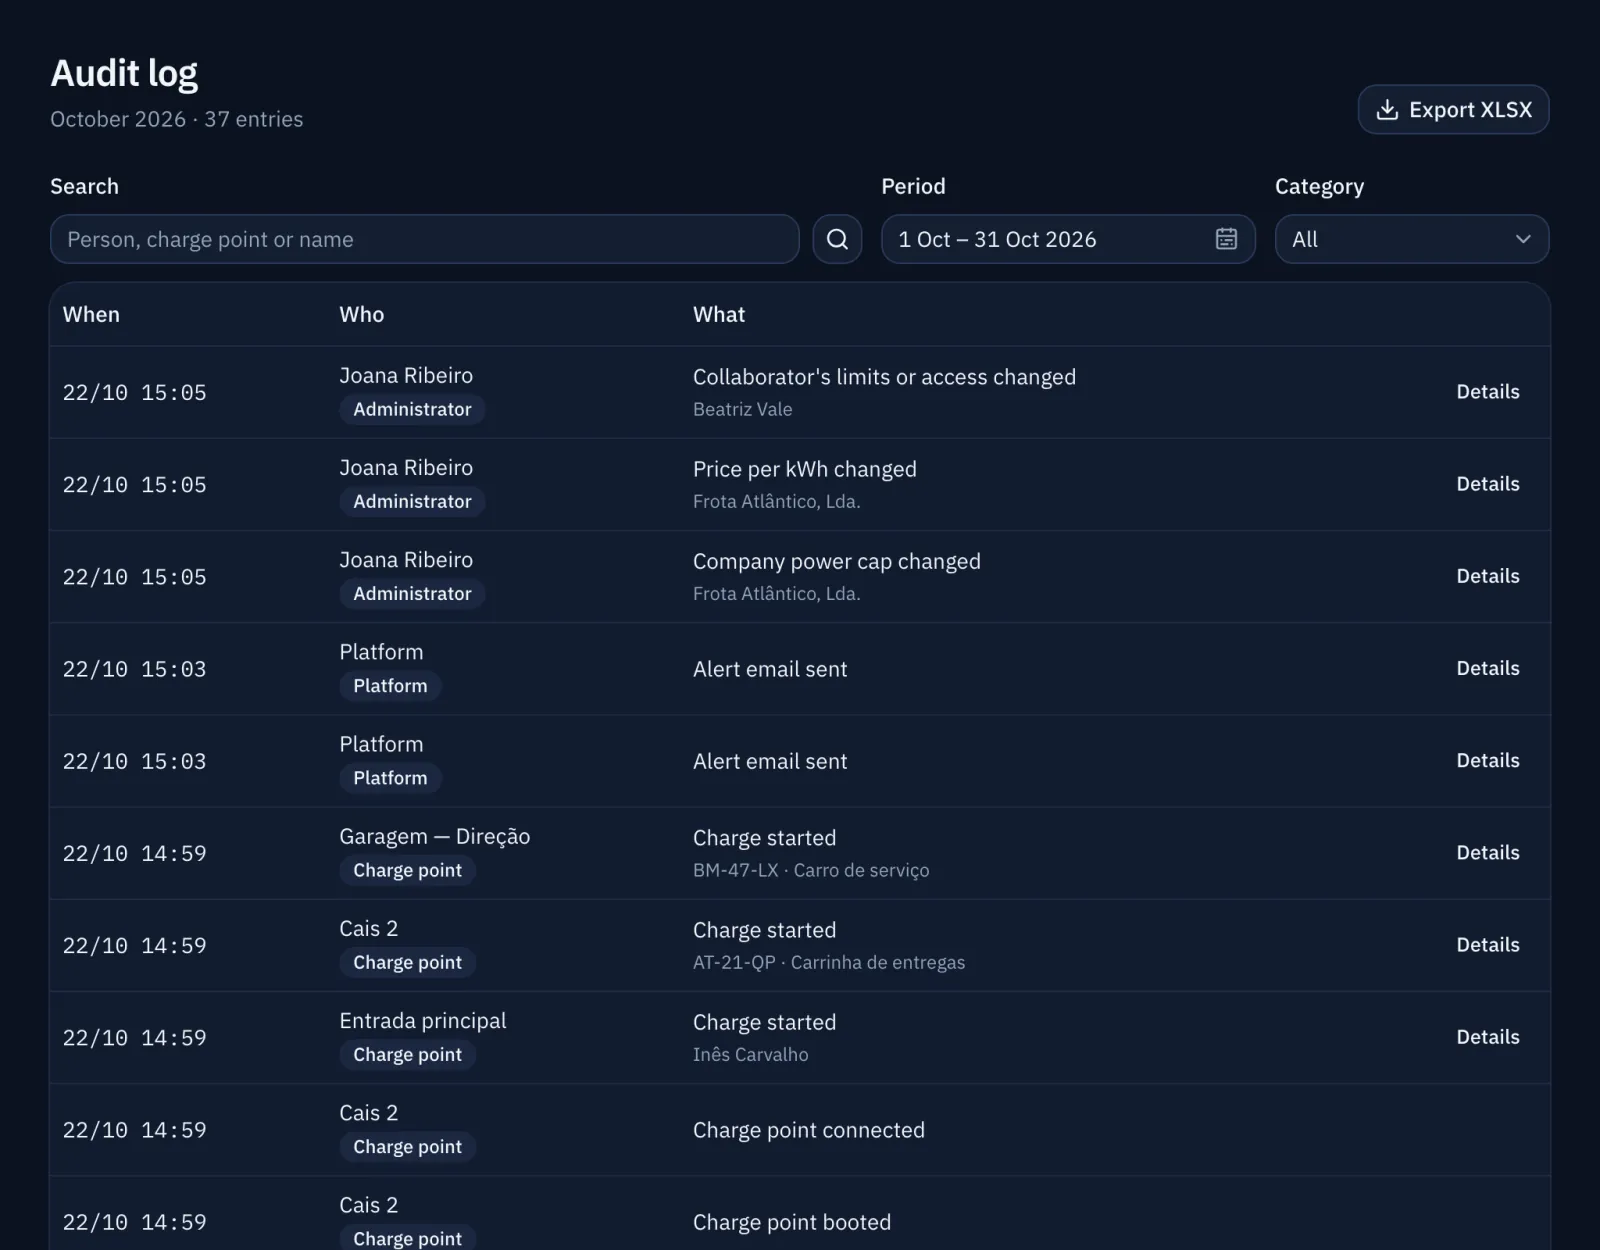
Task: Click the Entrada principal name
Action: click(x=422, y=1021)
